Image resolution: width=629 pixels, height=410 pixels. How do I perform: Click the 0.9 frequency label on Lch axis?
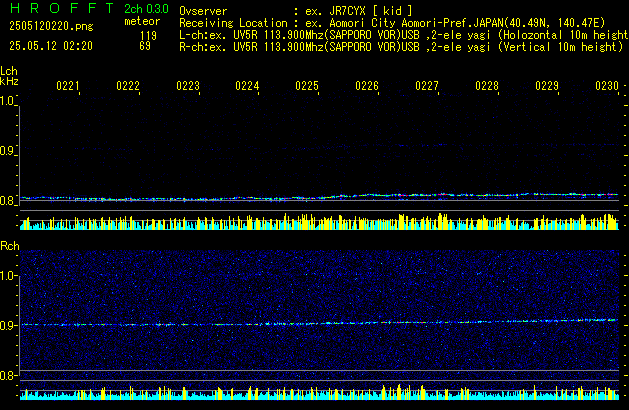(x=7, y=151)
